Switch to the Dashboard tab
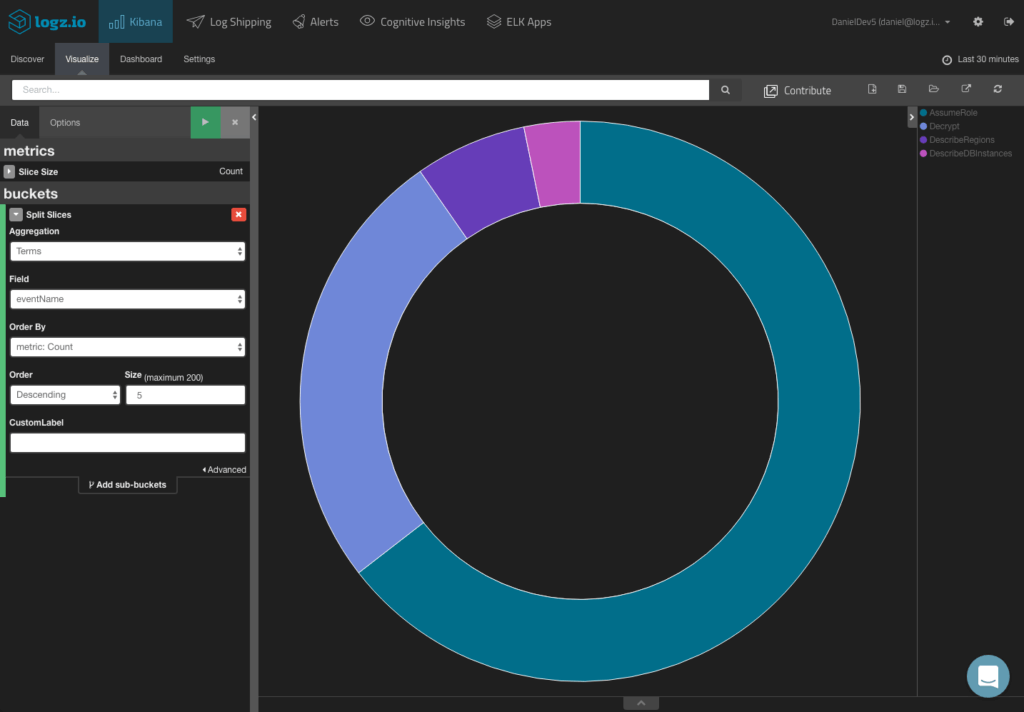Screen dimensions: 1024x712 click(140, 59)
